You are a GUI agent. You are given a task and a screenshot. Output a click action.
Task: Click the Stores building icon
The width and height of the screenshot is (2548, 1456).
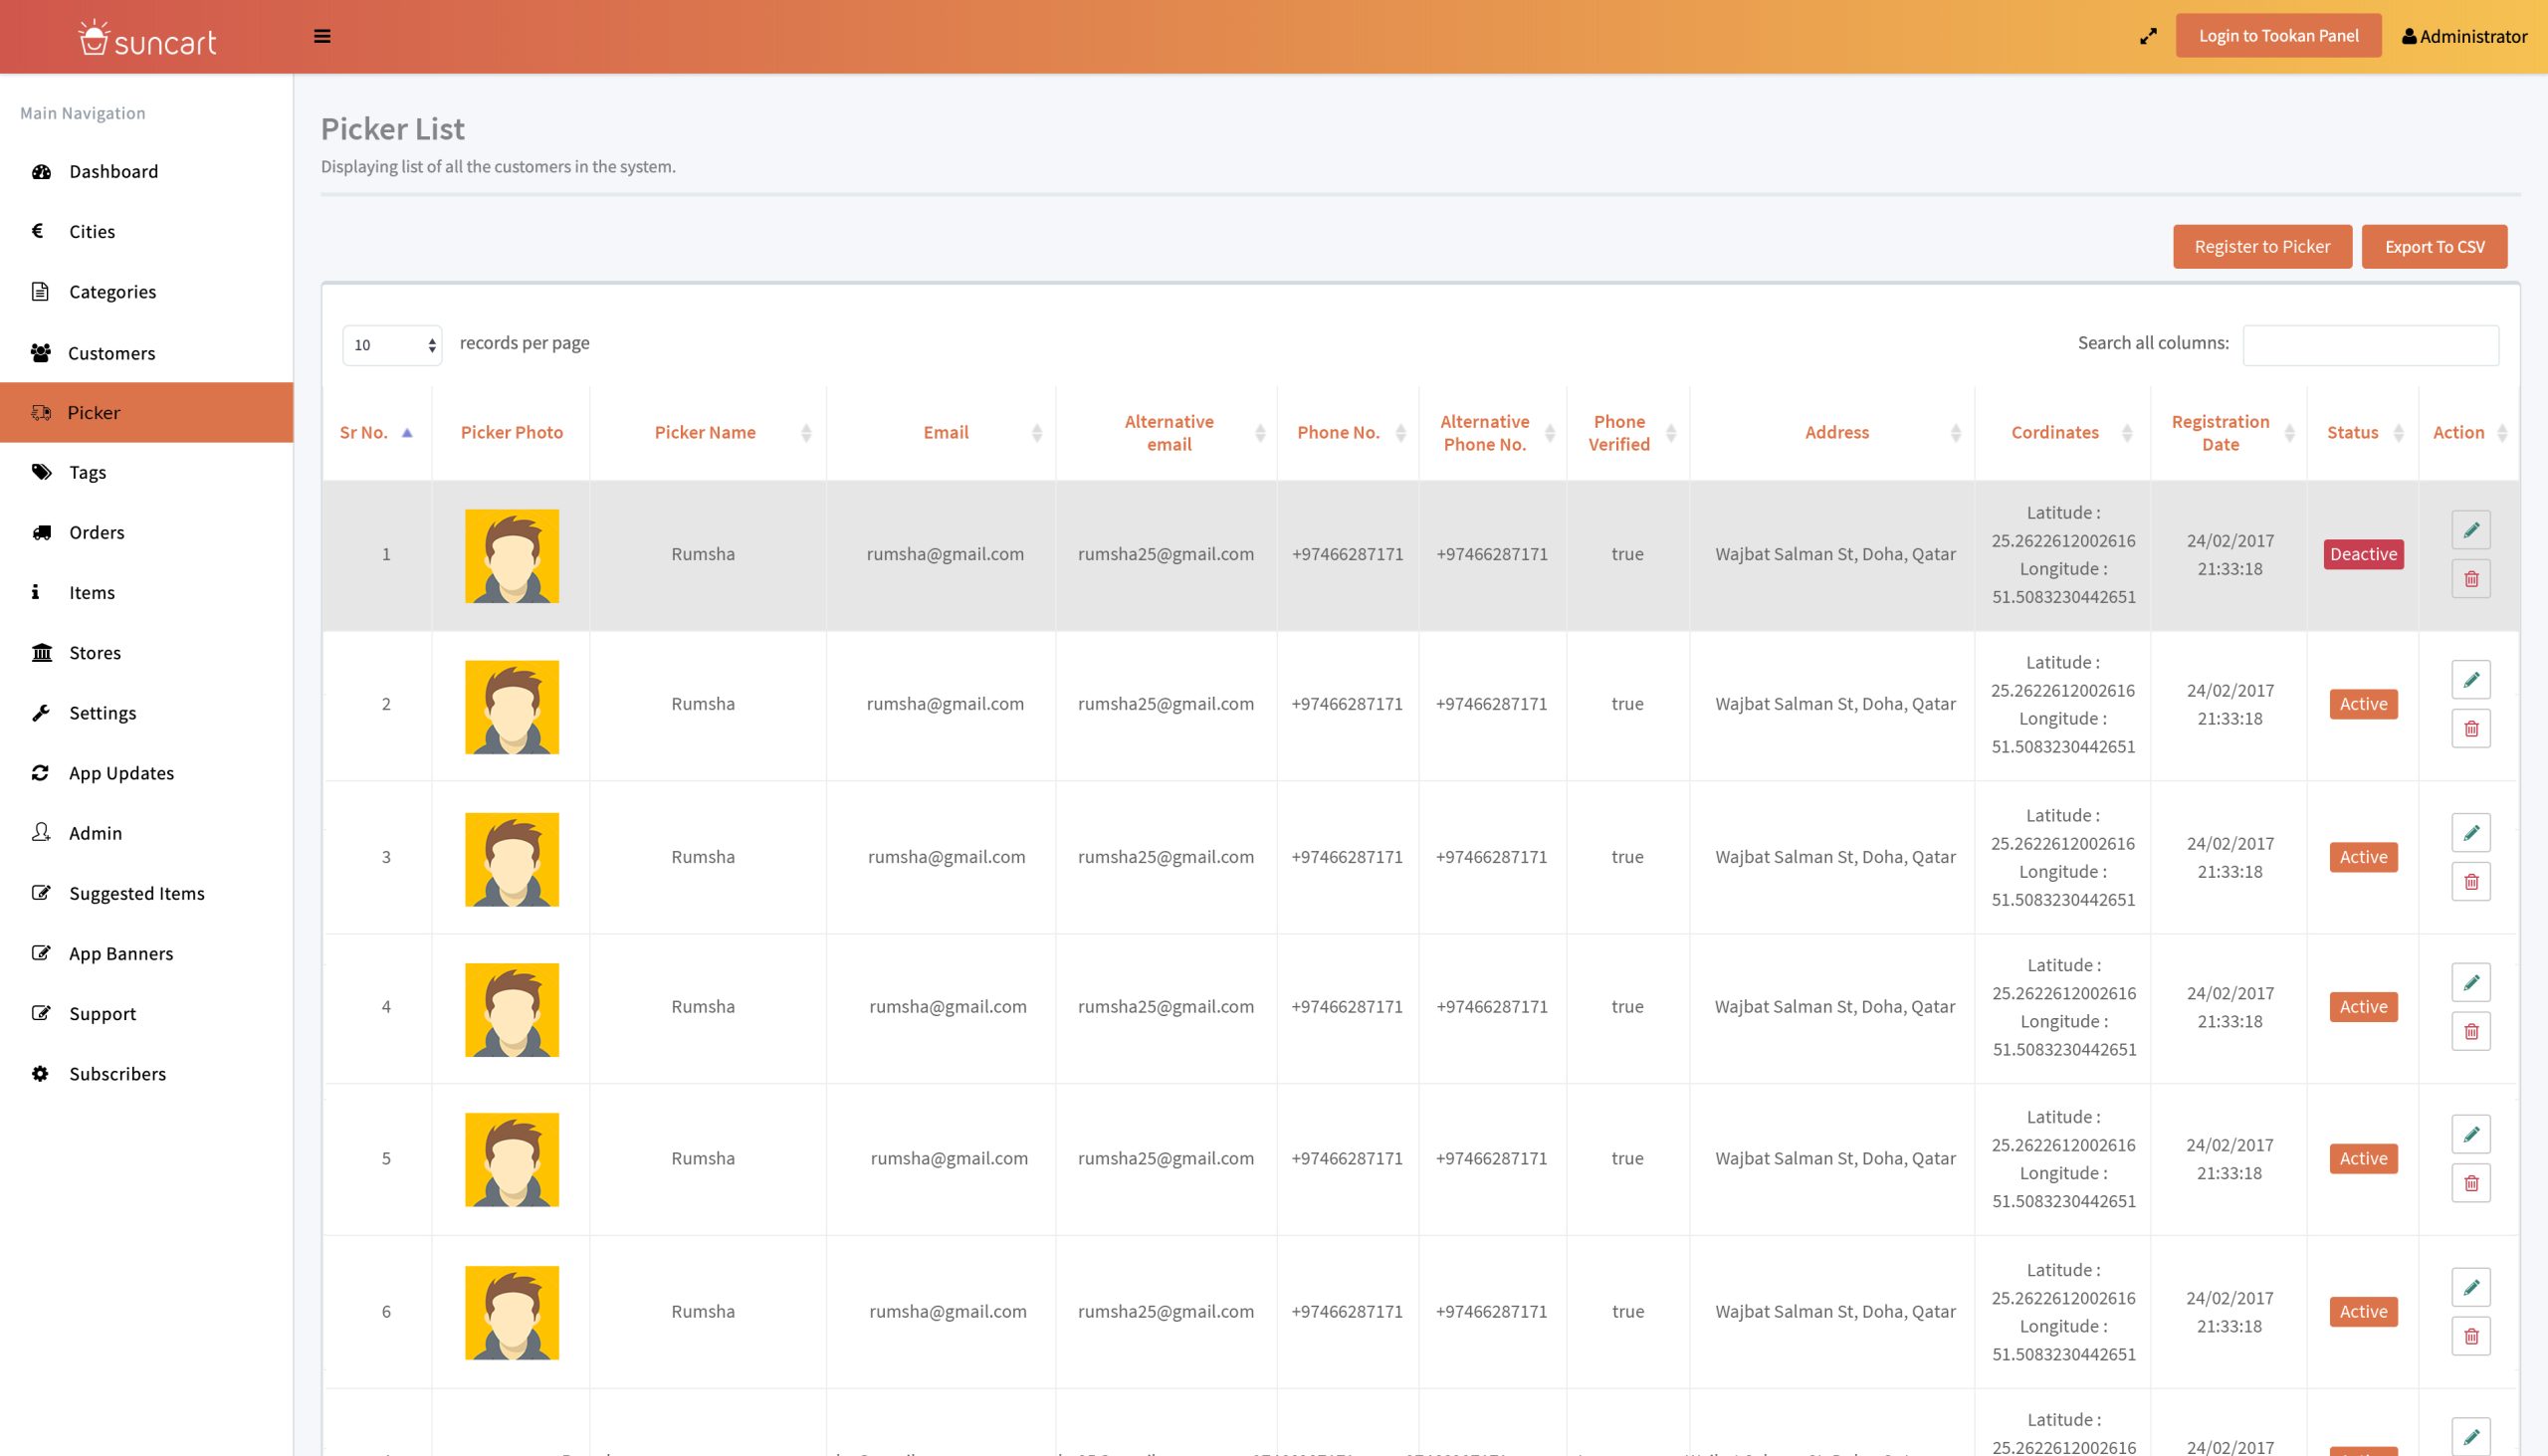pos(42,652)
